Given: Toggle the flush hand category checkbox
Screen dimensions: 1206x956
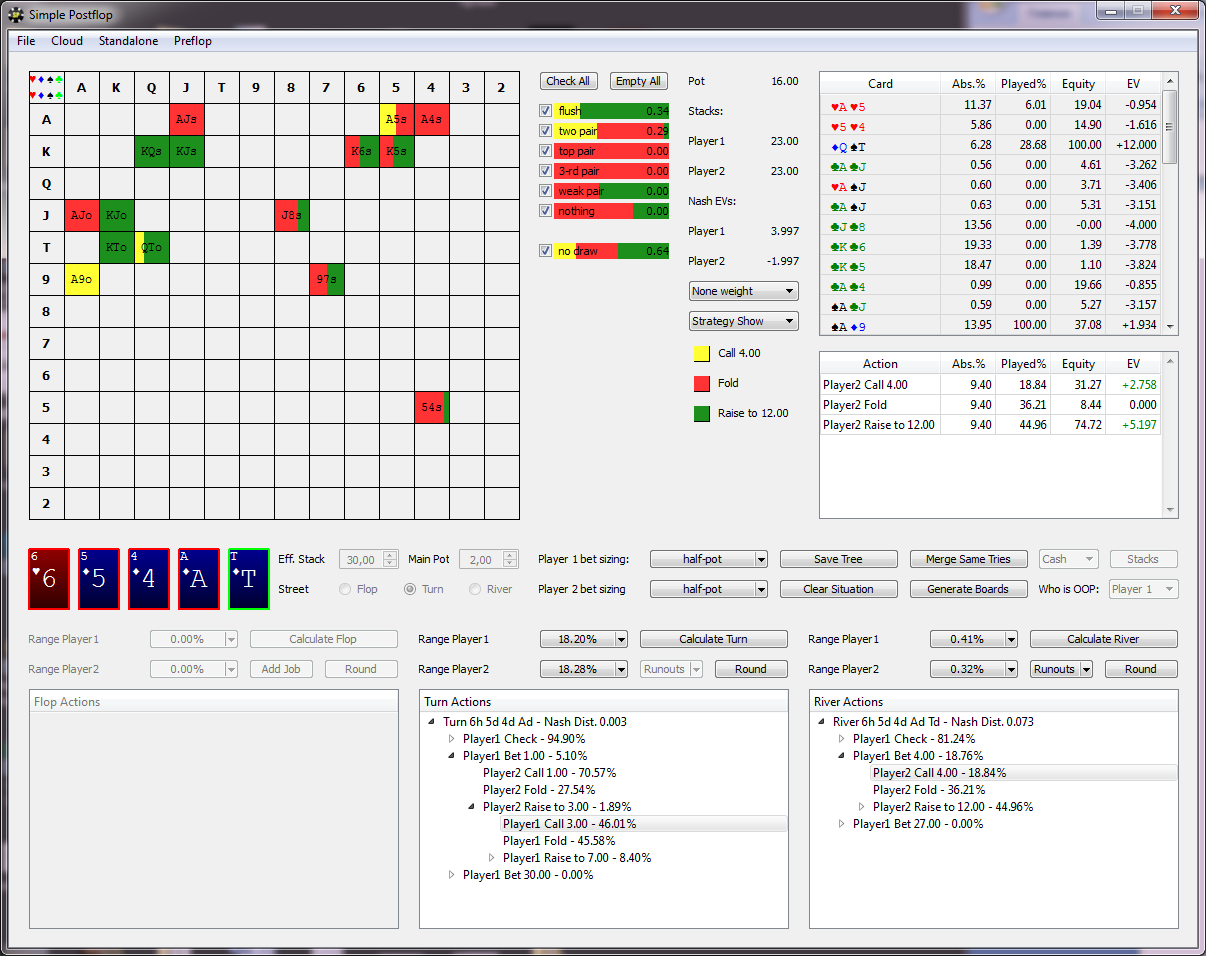Looking at the screenshot, I should pos(545,111).
